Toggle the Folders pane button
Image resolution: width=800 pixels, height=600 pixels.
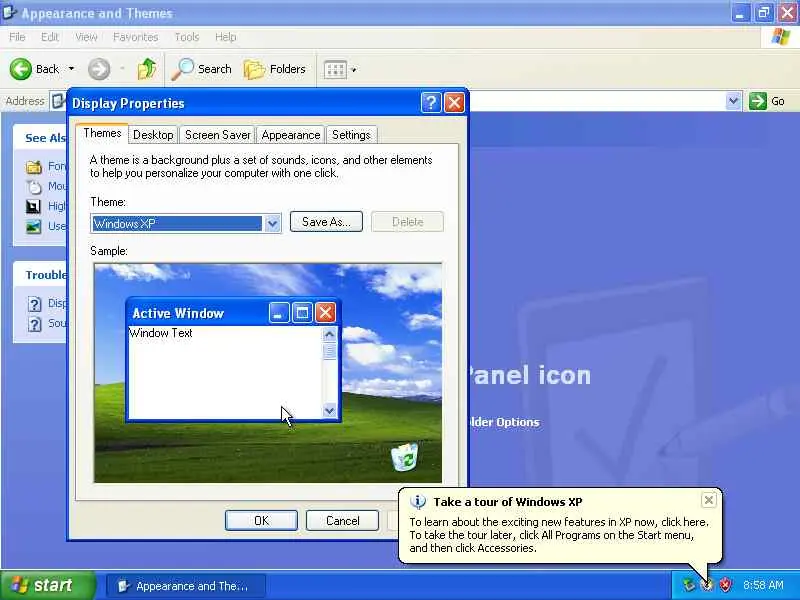coord(274,69)
